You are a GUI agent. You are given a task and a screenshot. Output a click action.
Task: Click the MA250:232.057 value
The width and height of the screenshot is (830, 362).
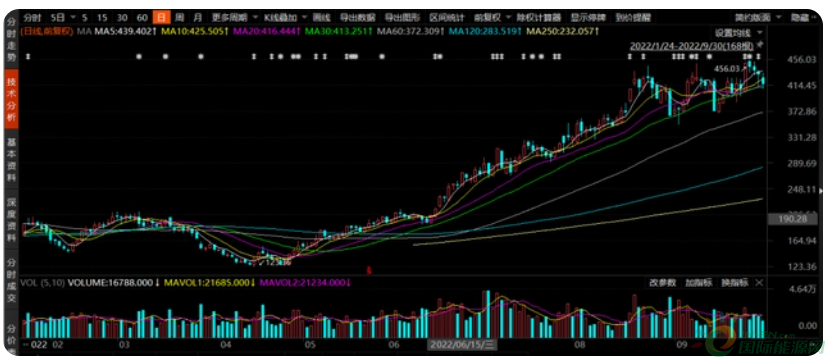pos(563,32)
